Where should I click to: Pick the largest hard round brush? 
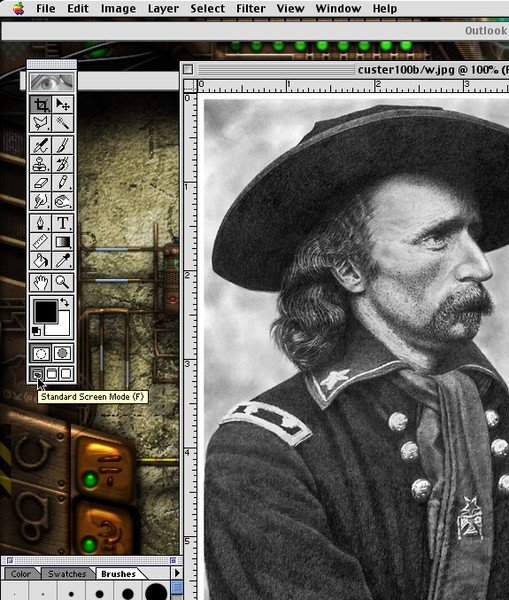[156, 592]
